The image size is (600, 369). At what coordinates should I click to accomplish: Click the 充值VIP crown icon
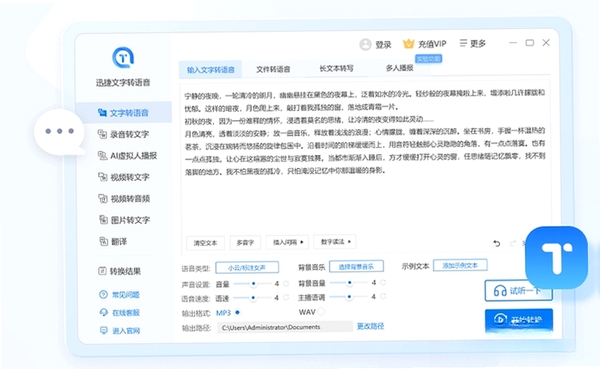point(409,44)
